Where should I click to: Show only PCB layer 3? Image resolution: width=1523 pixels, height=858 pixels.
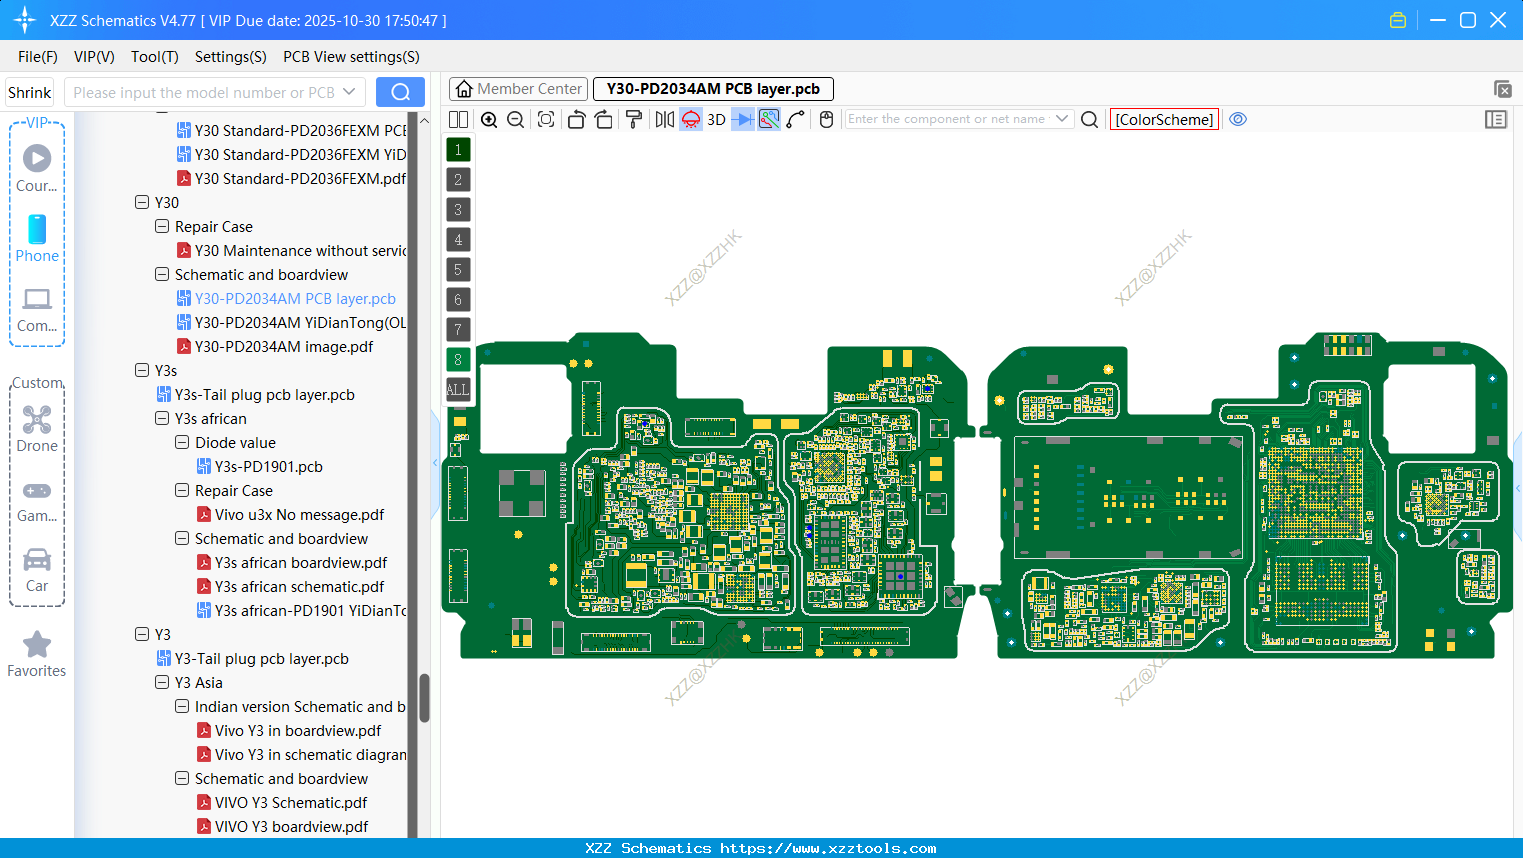tap(457, 209)
